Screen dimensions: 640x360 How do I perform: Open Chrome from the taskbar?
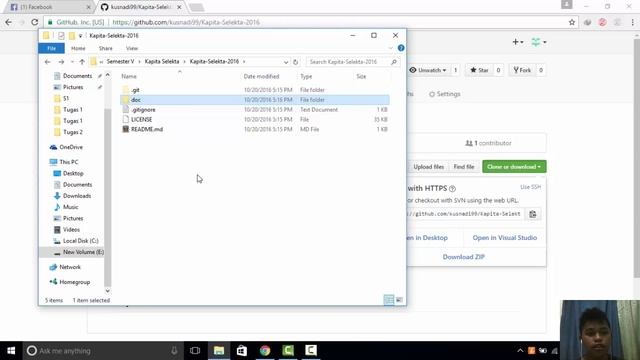[x=265, y=351]
